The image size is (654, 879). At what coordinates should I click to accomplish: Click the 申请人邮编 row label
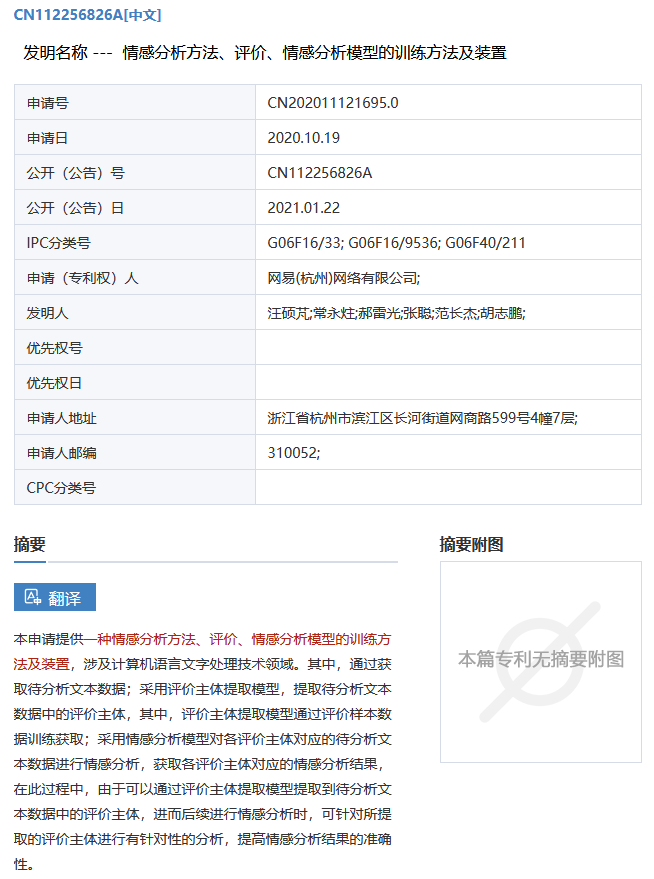tap(62, 453)
